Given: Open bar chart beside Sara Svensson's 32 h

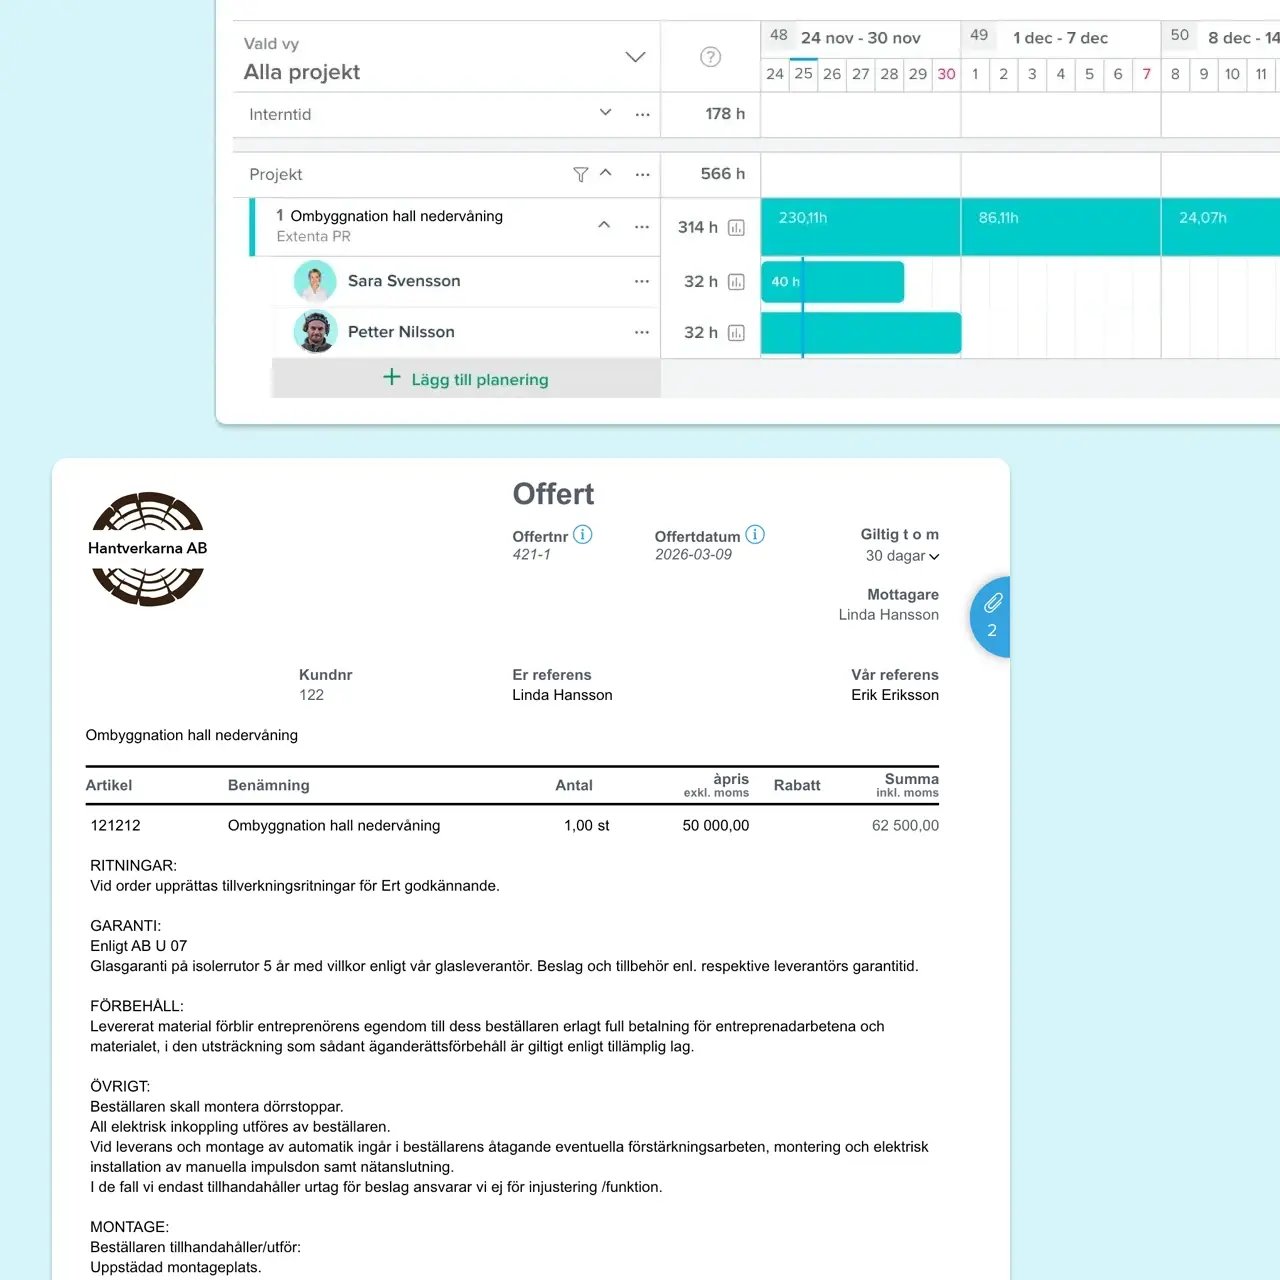Looking at the screenshot, I should tap(737, 281).
